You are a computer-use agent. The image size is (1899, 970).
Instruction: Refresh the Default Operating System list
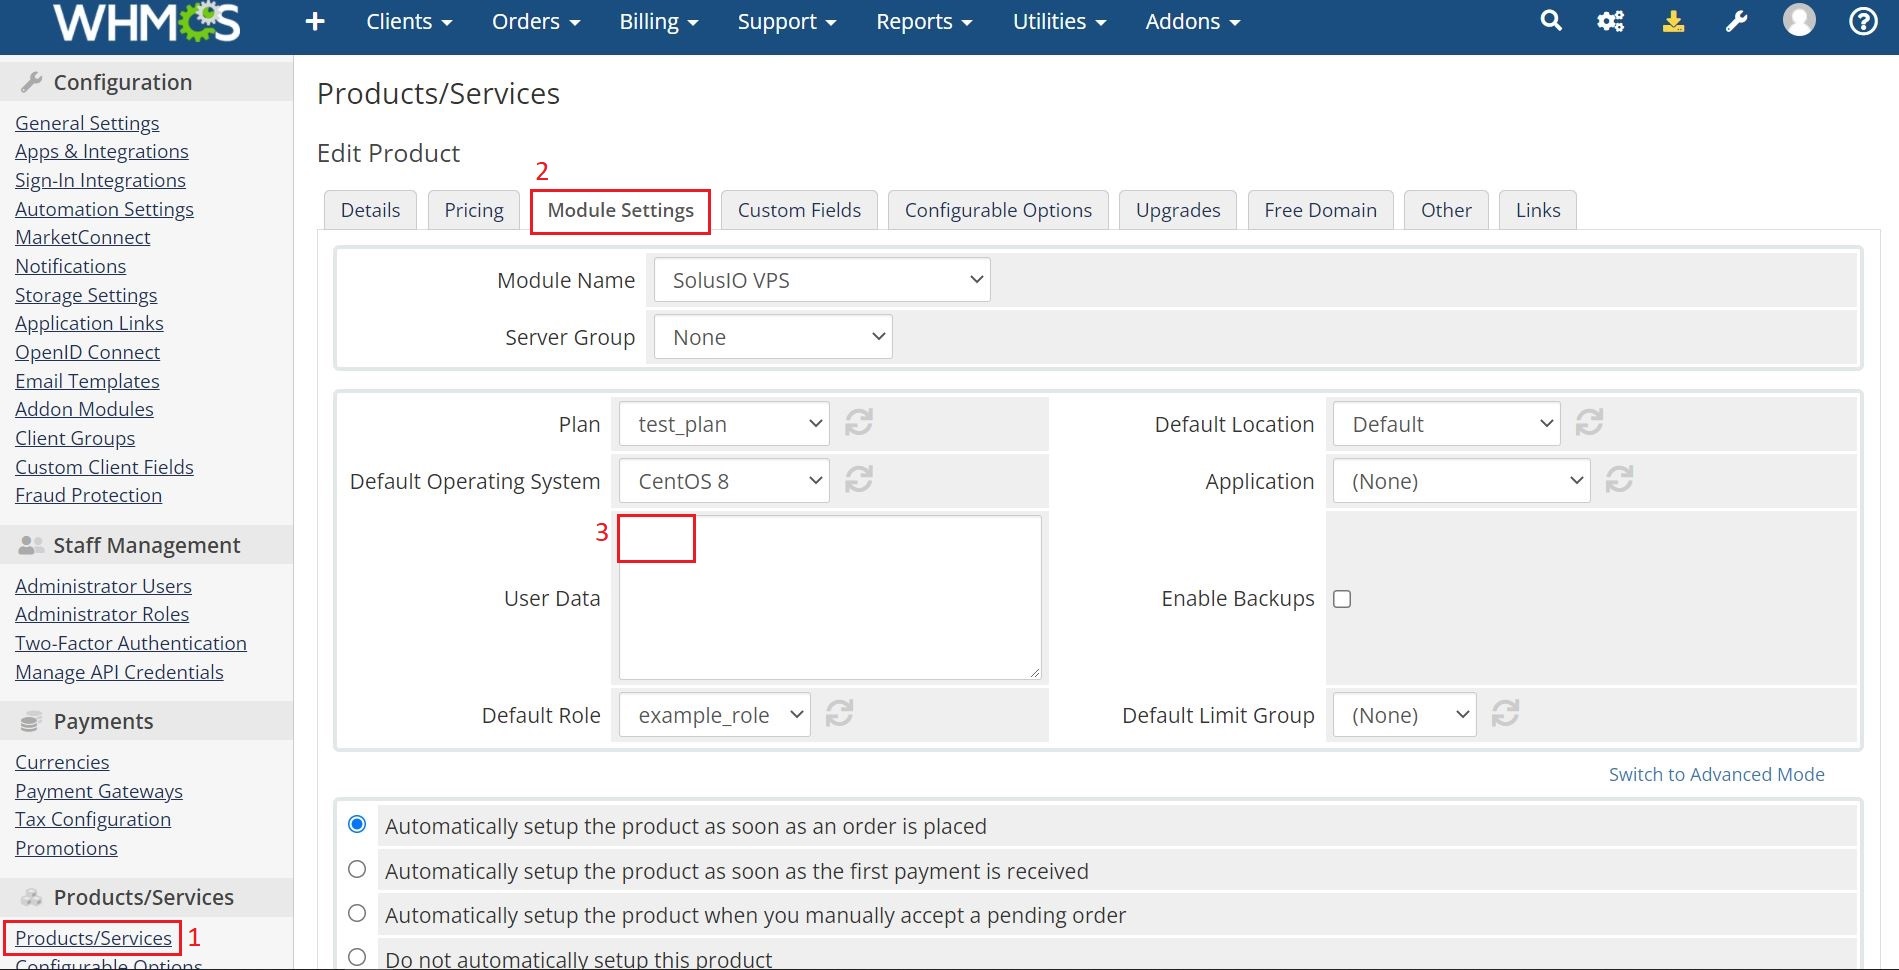coord(859,480)
